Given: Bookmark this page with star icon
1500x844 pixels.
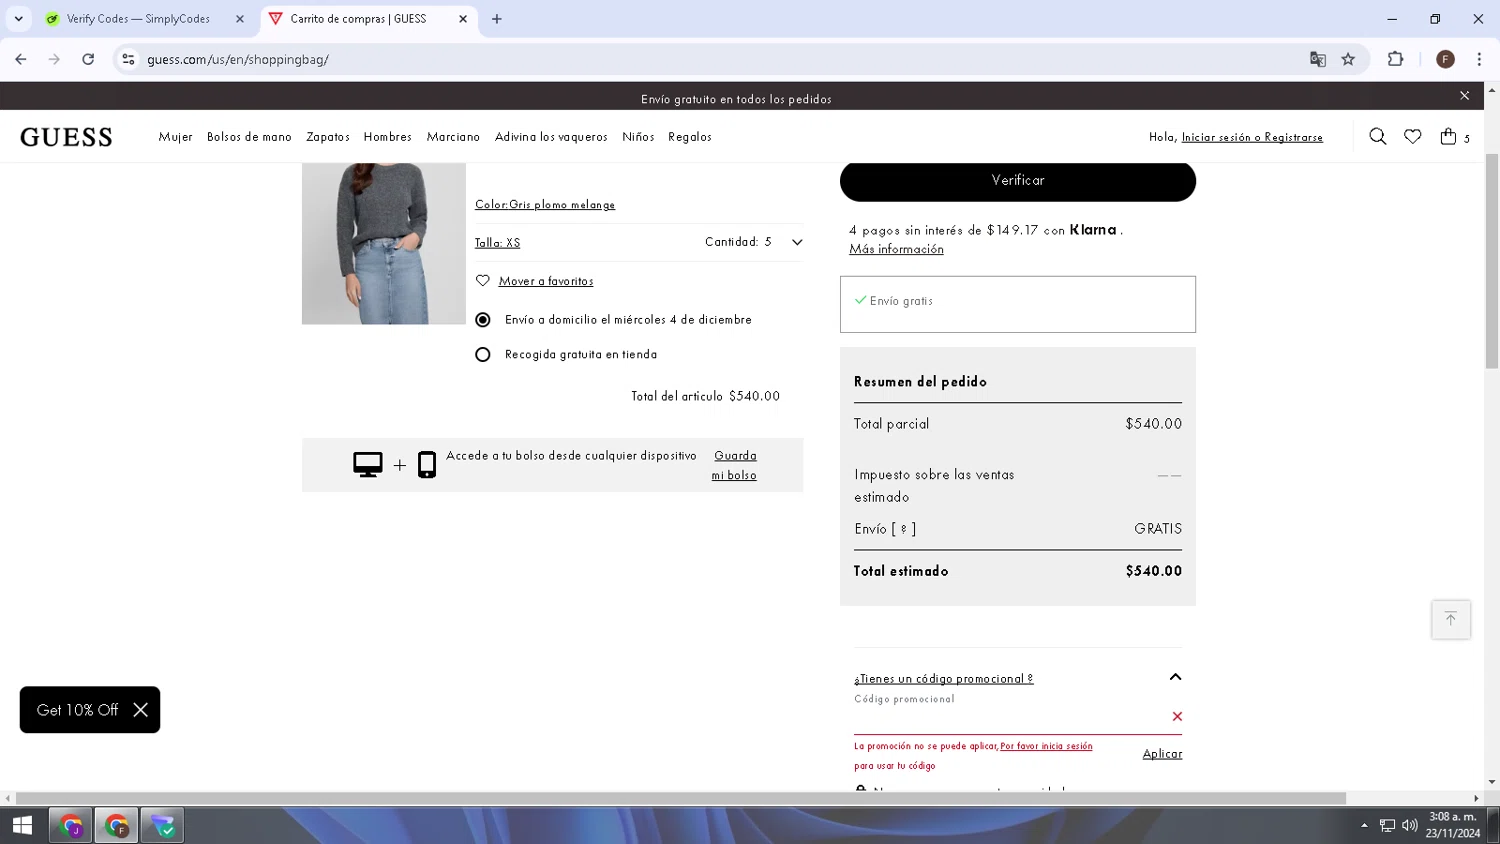Looking at the screenshot, I should [1348, 59].
